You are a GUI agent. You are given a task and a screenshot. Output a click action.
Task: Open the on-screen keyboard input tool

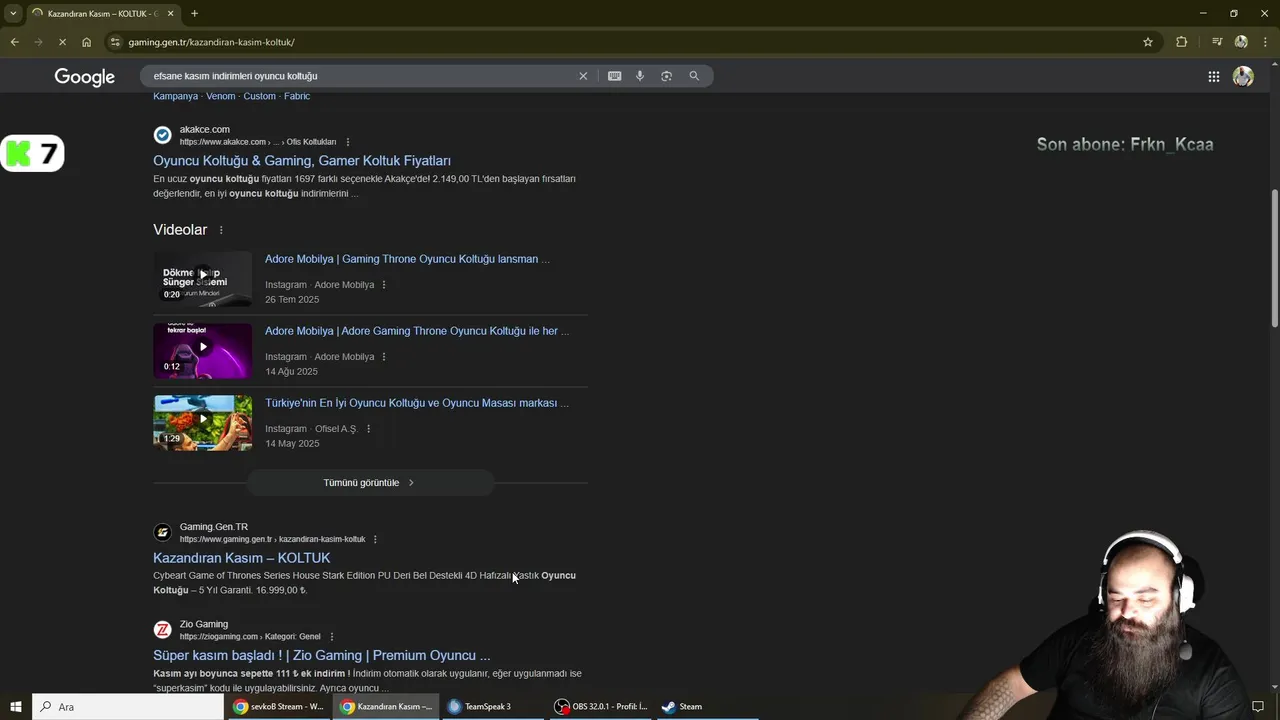click(614, 76)
